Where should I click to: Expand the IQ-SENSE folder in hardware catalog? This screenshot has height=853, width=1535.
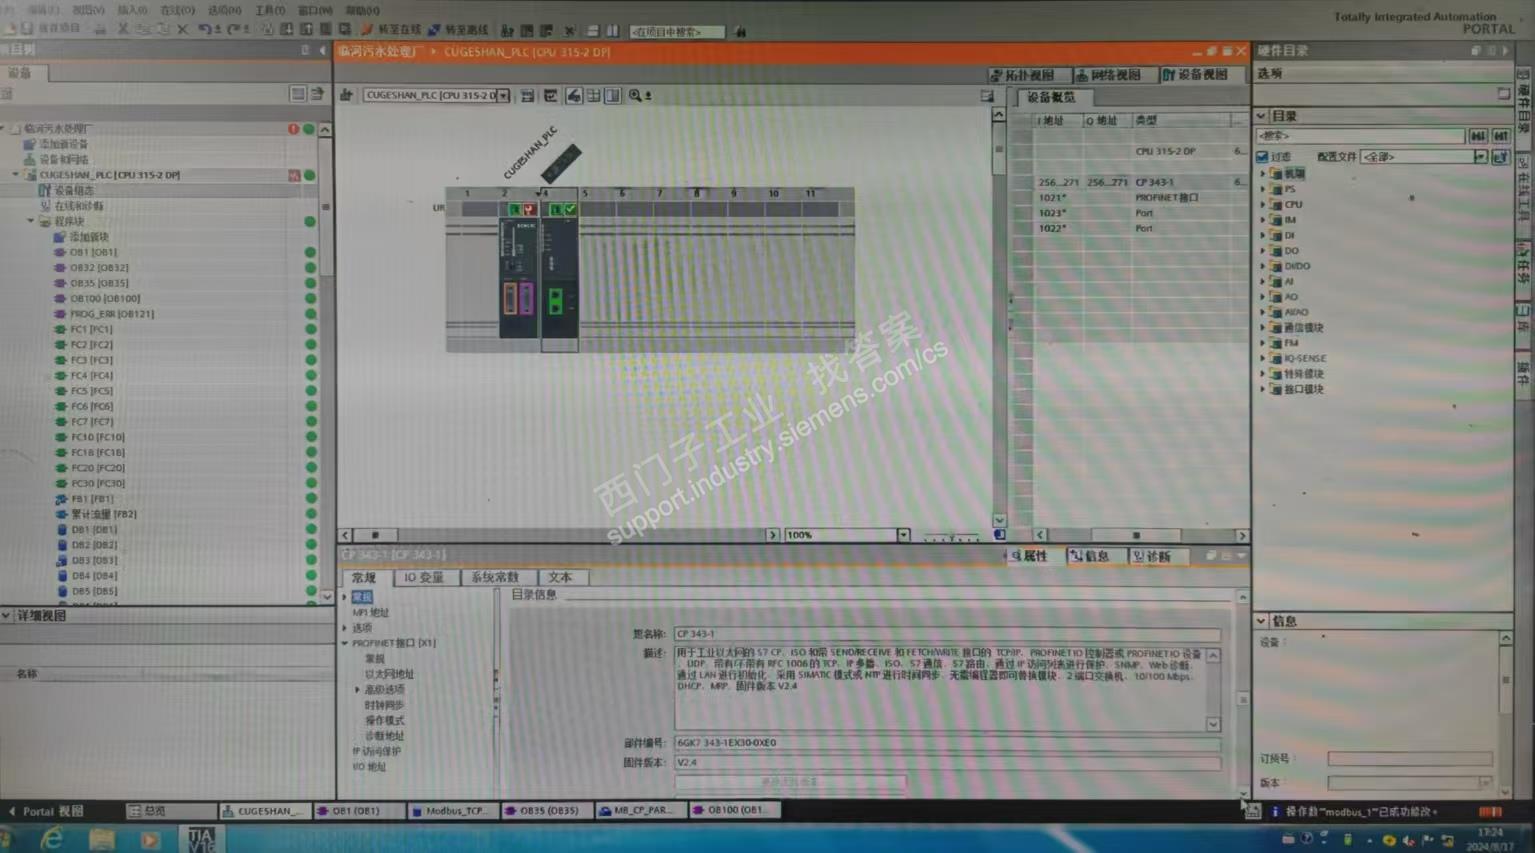click(x=1263, y=358)
